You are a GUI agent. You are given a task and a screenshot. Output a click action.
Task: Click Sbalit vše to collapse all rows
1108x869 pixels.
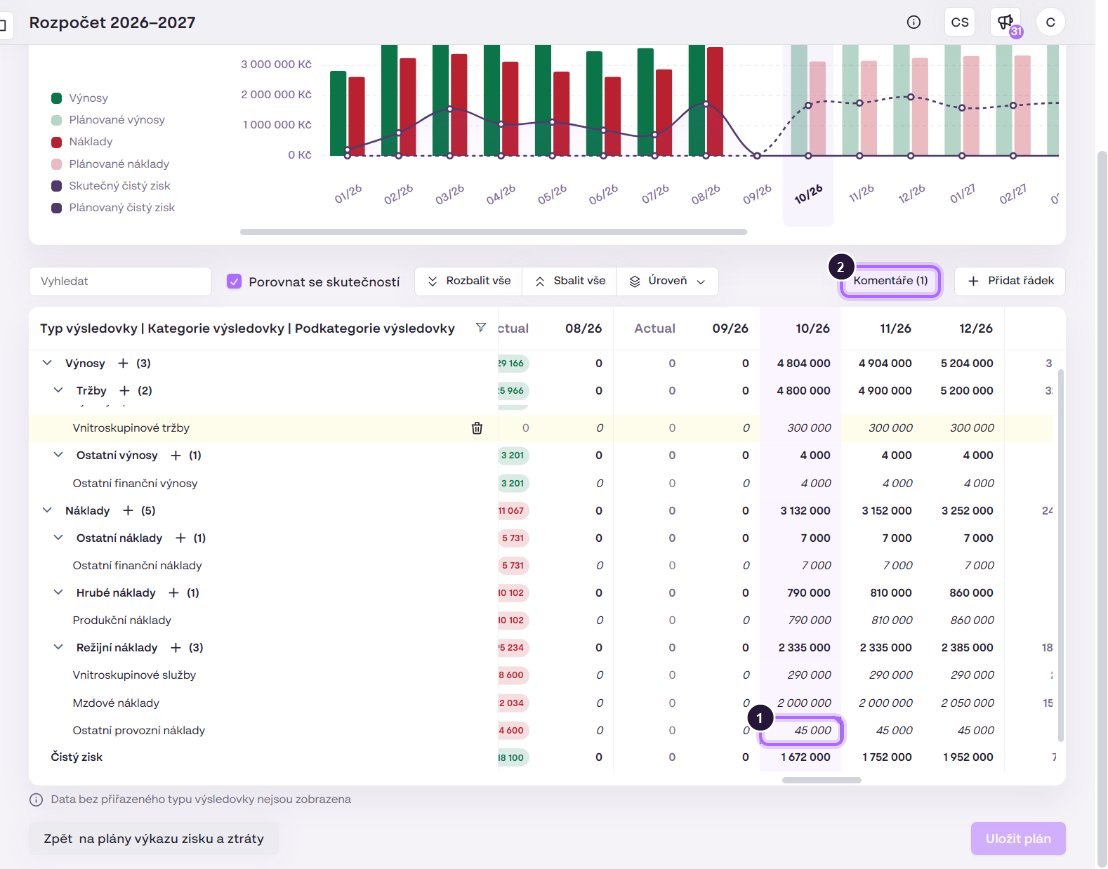[x=570, y=281]
